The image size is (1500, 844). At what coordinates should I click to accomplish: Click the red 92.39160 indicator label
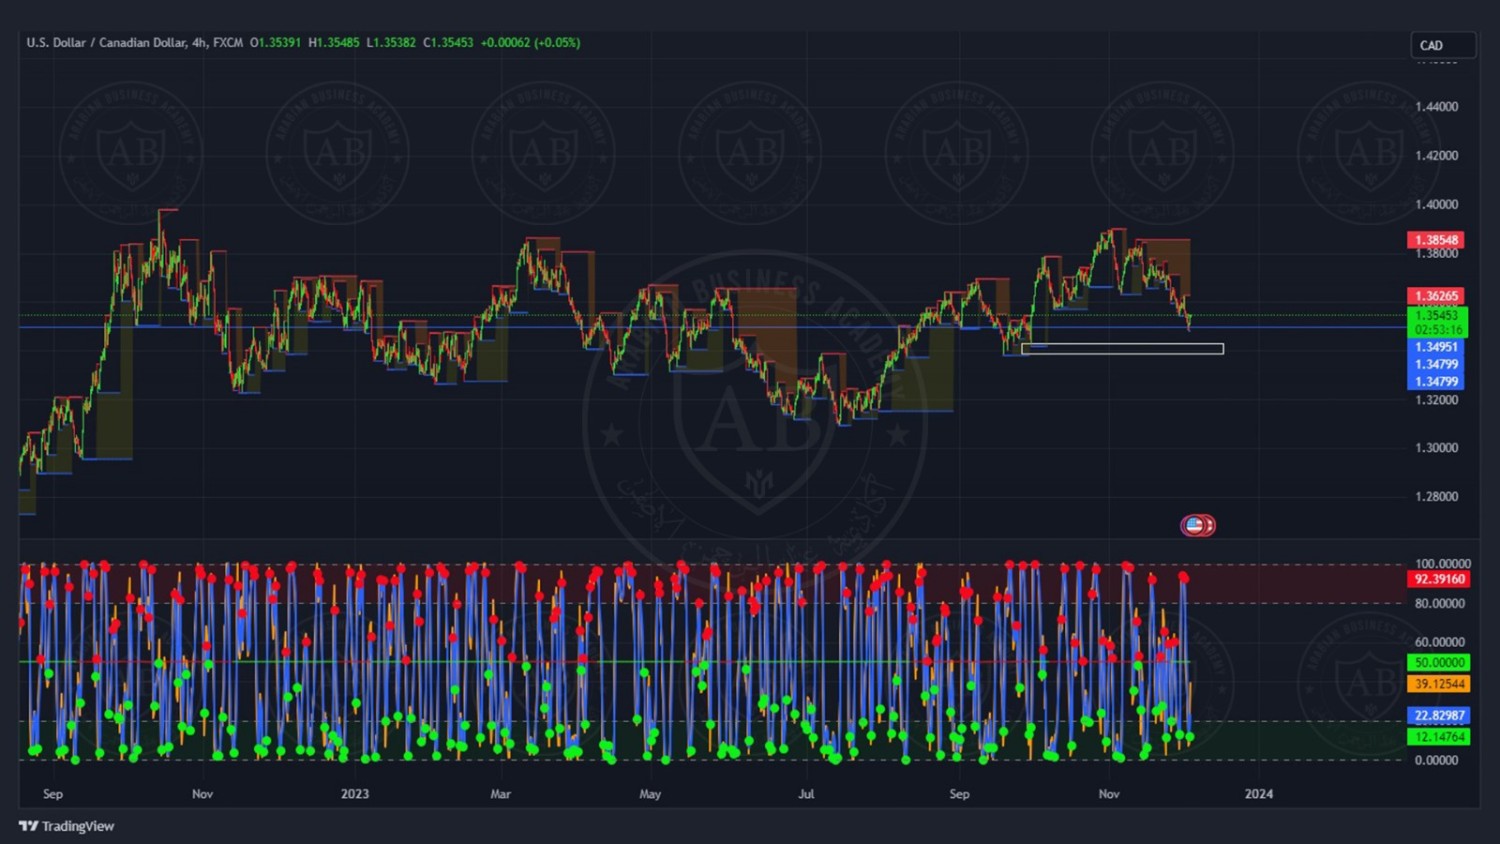pyautogui.click(x=1439, y=579)
